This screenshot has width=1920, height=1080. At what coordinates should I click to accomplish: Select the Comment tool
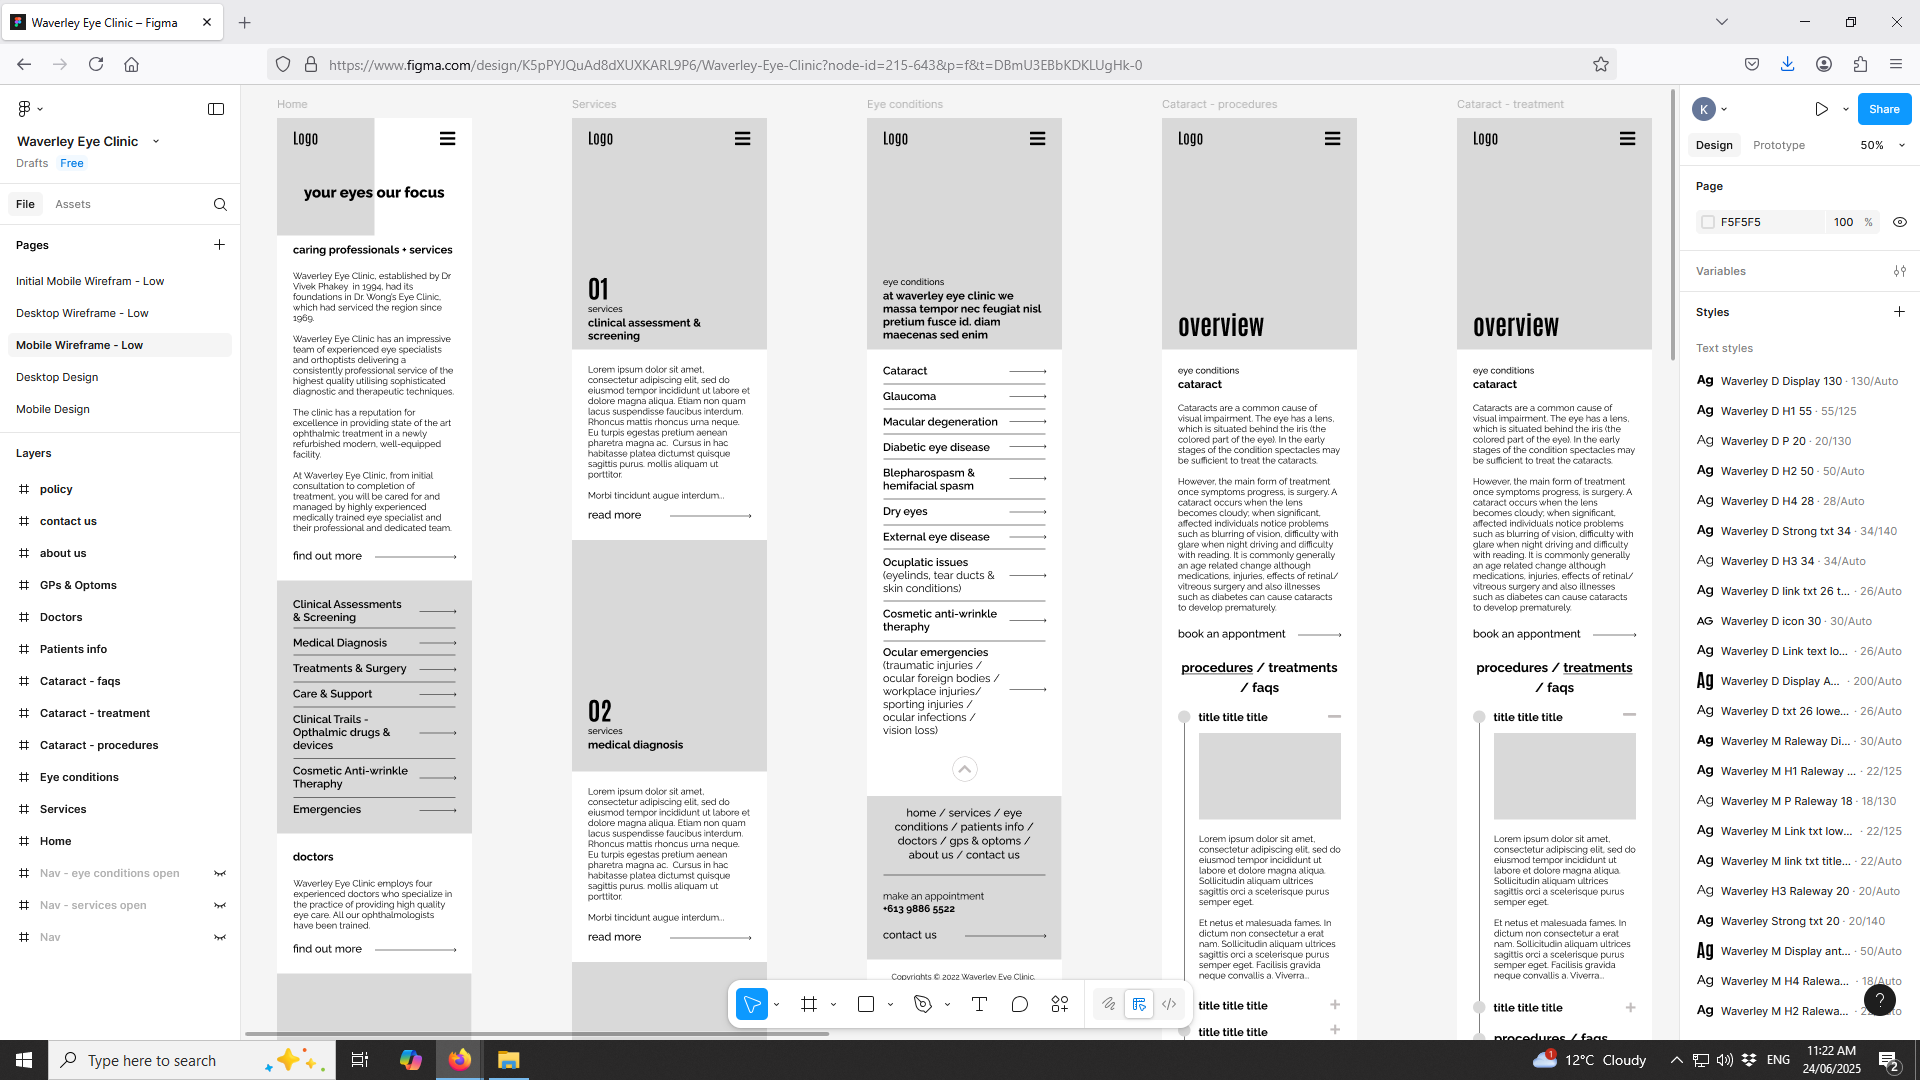(1019, 1004)
